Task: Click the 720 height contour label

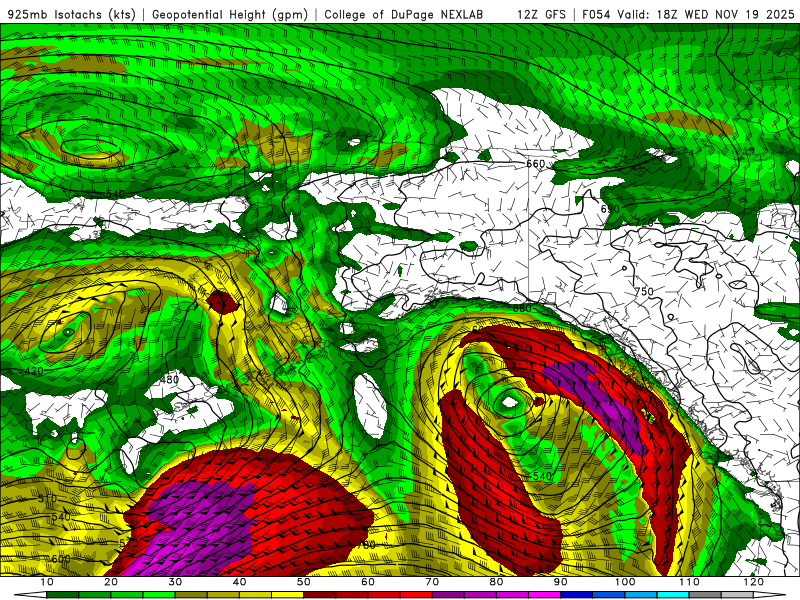Action: (x=644, y=222)
